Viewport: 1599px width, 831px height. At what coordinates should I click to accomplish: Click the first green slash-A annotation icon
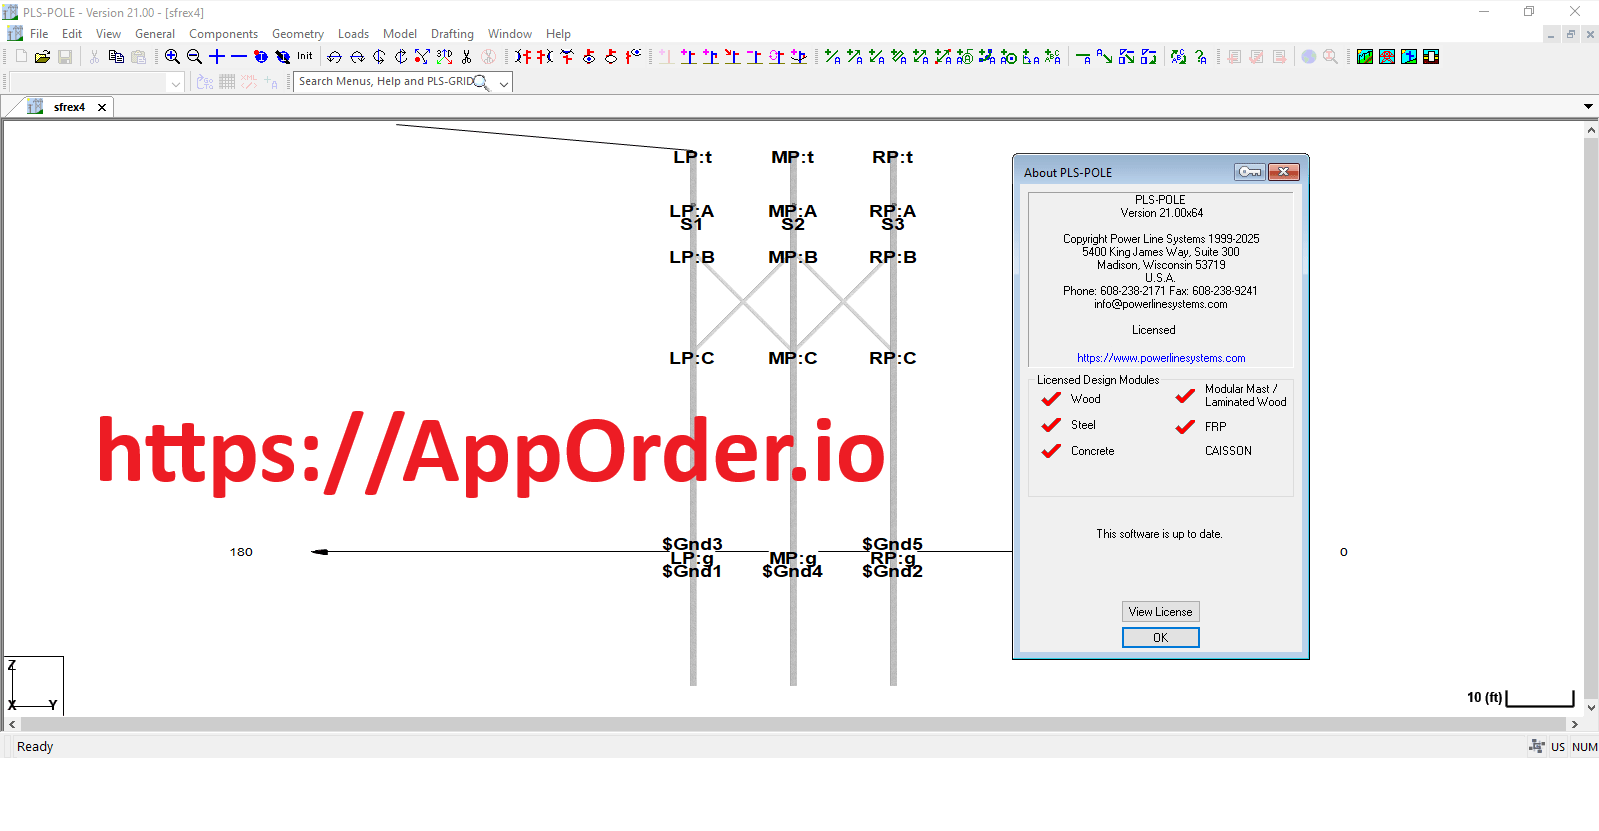pyautogui.click(x=833, y=57)
